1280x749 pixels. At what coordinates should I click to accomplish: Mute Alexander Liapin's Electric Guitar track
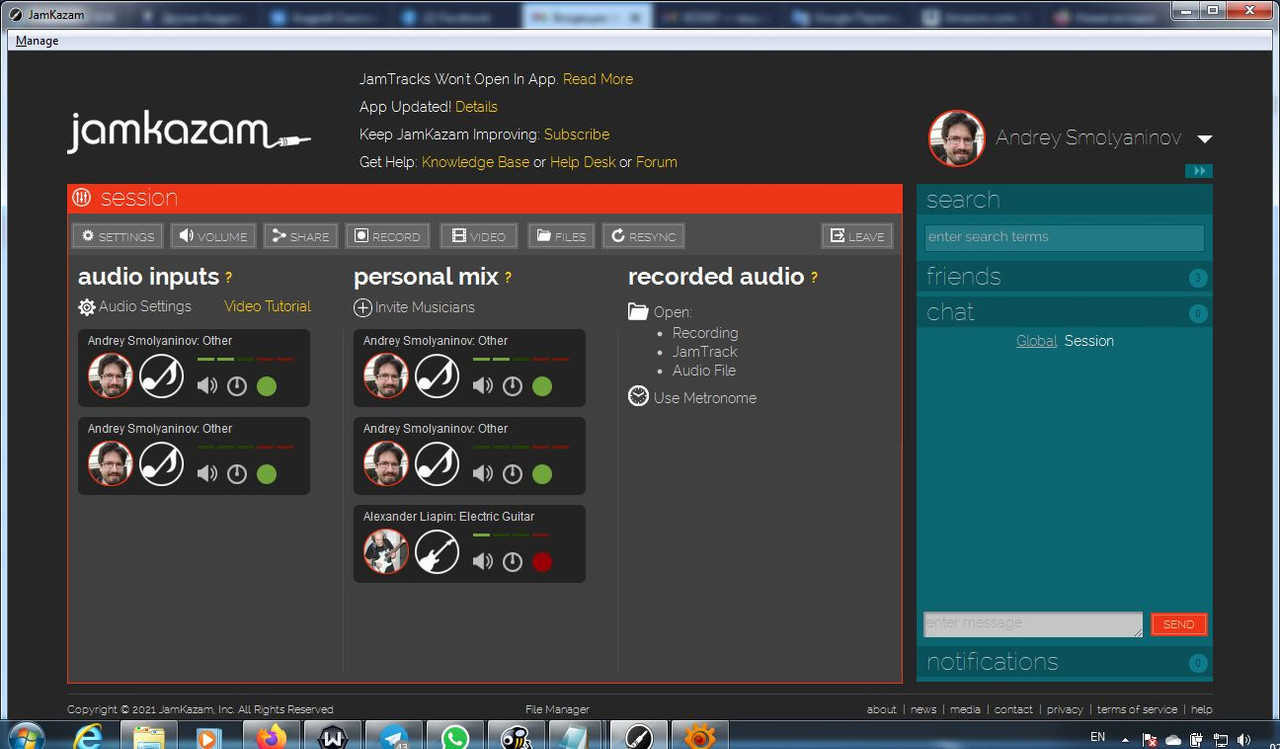click(x=483, y=562)
